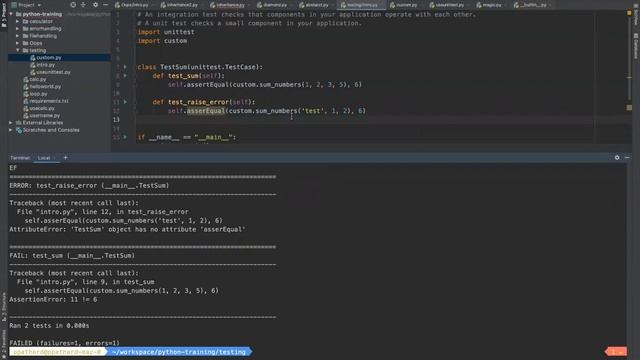Run the __main__ block gutter arrow
The image size is (640, 360).
tap(125, 137)
